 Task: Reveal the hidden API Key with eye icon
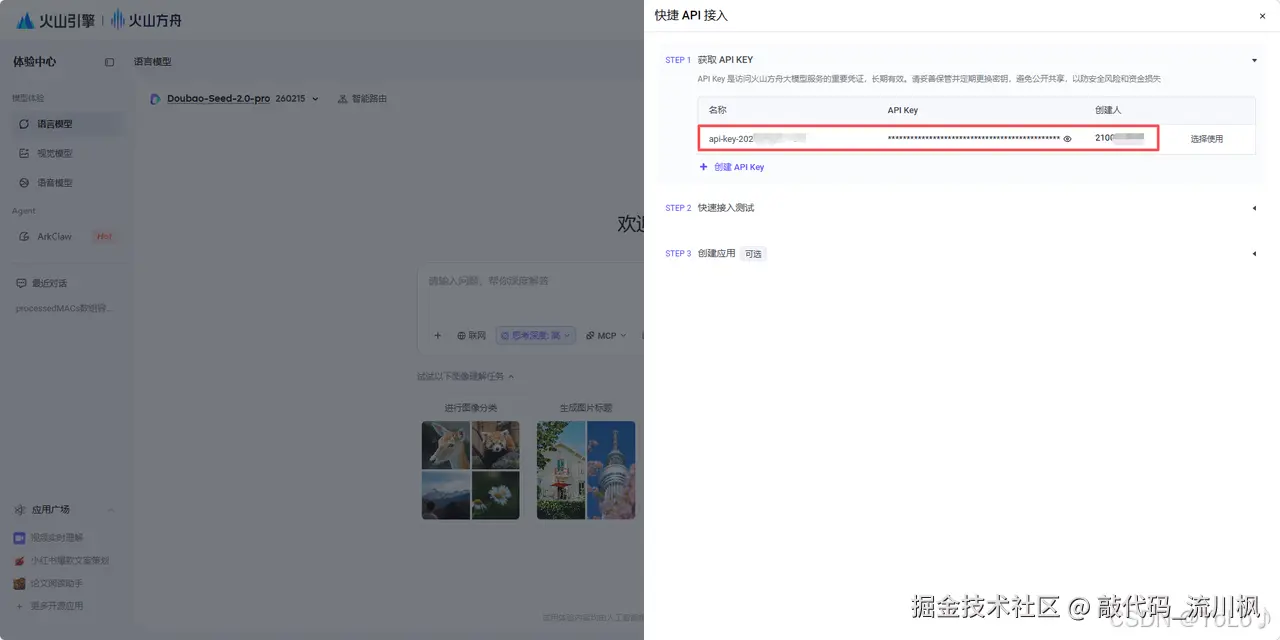tap(1067, 139)
